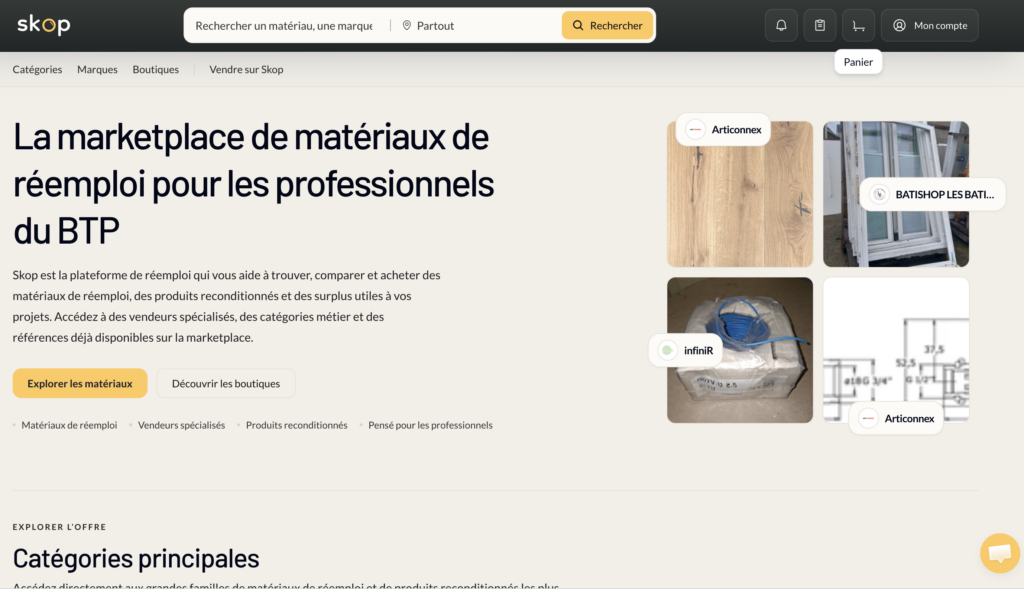Click Explorer les matériaux
1024x589 pixels.
(x=80, y=383)
